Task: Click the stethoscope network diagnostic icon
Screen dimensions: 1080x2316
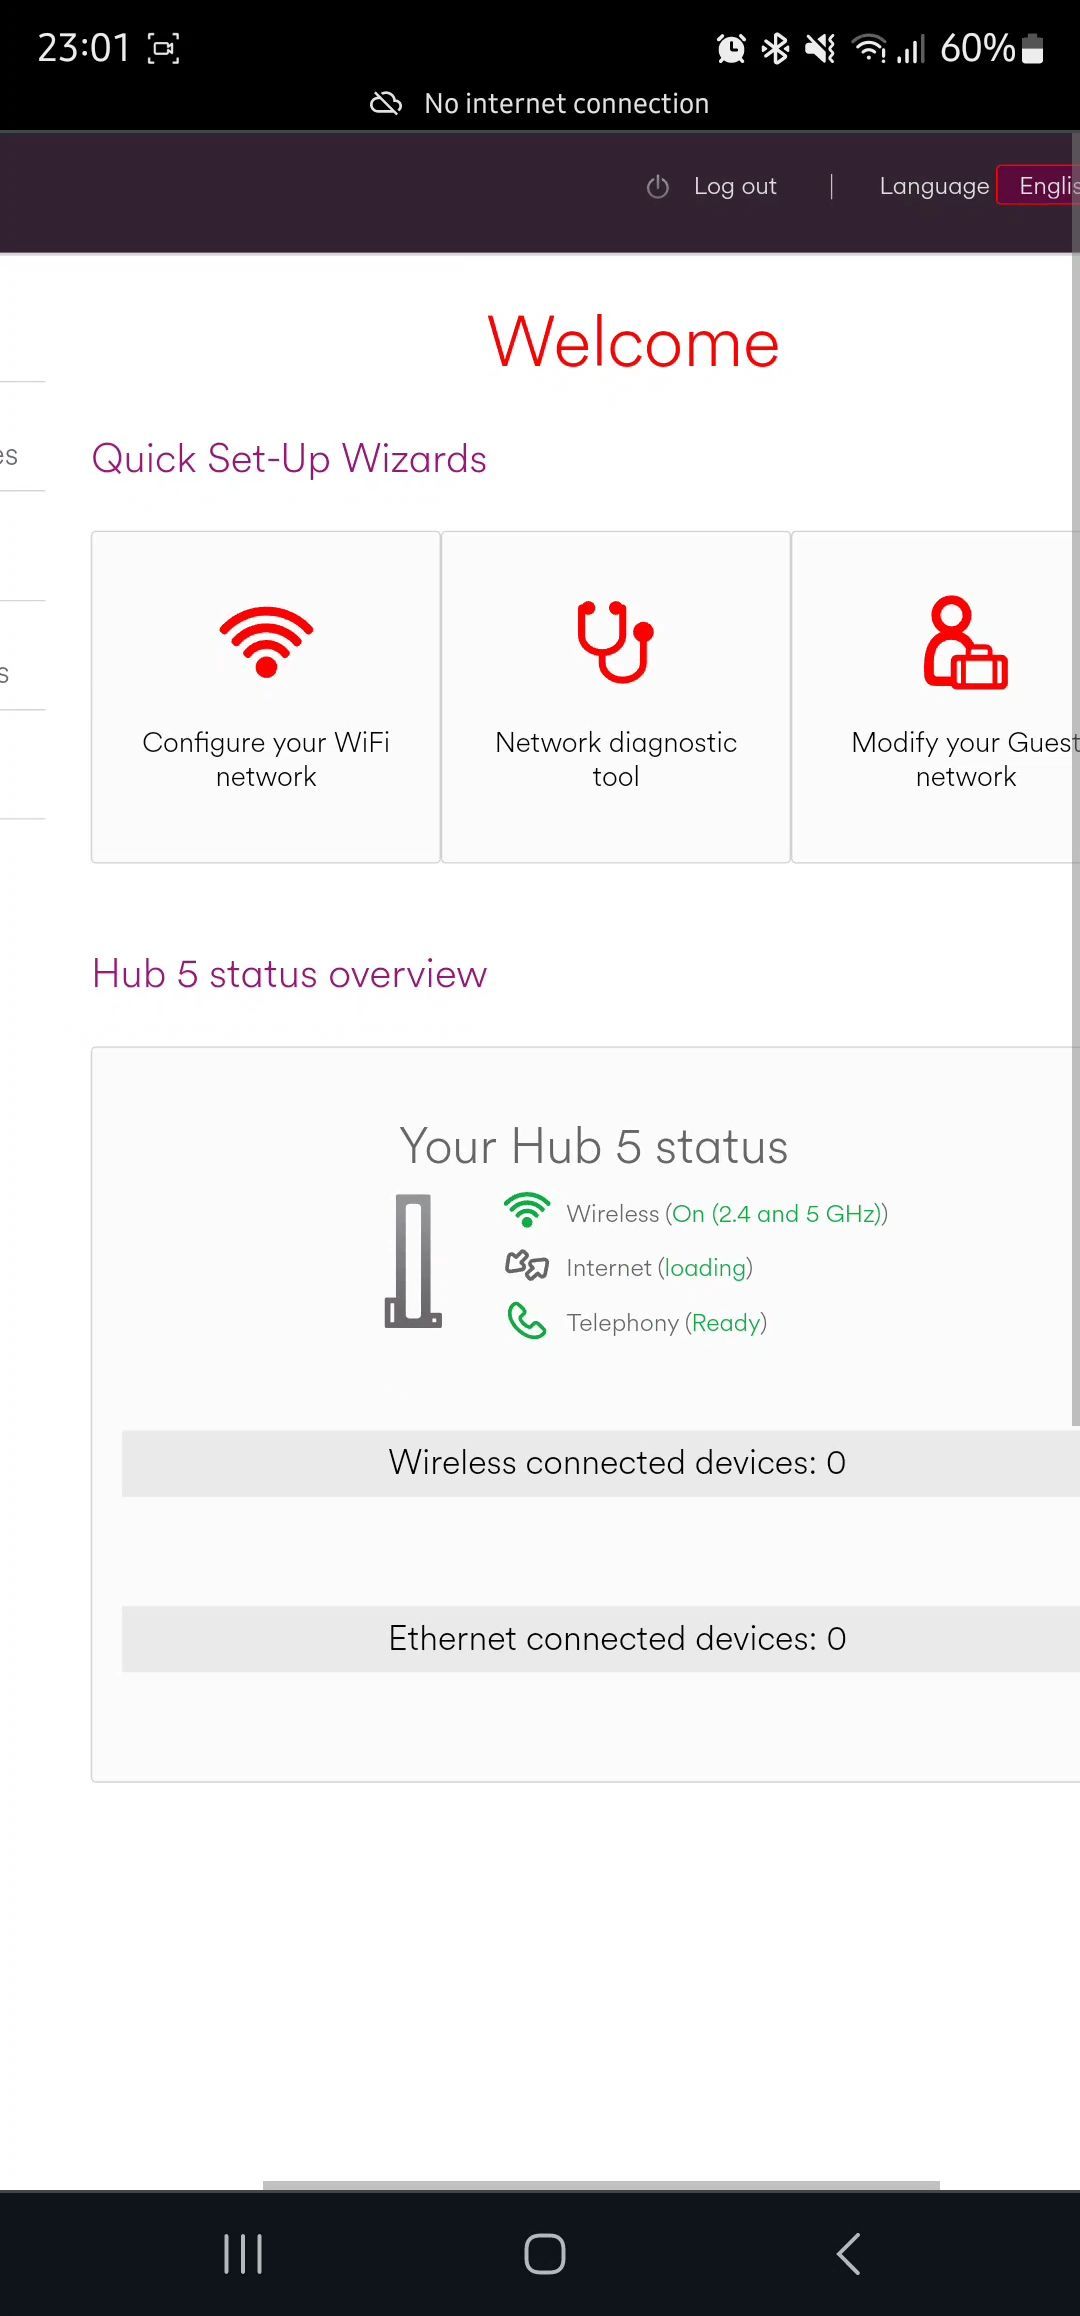Action: [615, 641]
